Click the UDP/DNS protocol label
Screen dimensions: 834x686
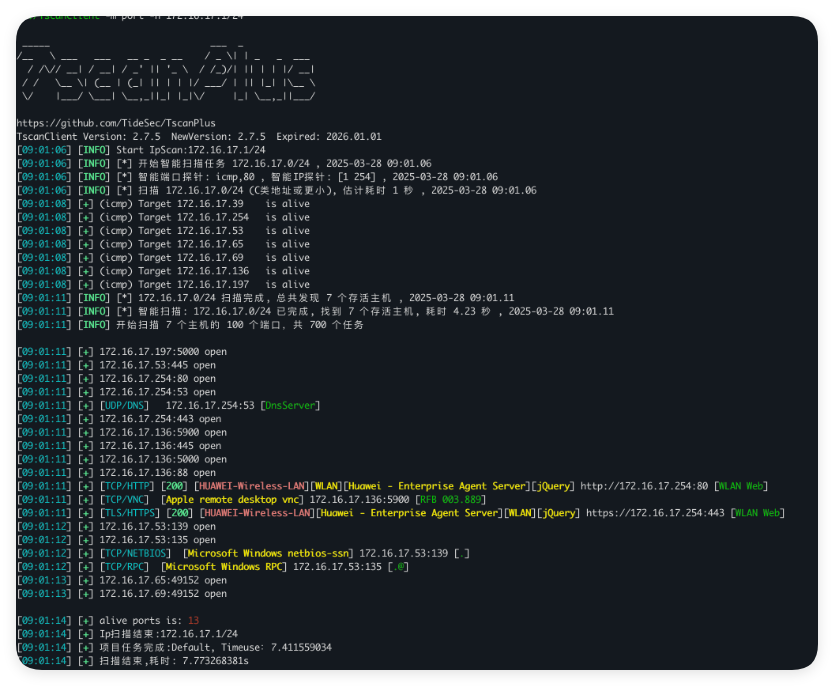click(x=124, y=406)
